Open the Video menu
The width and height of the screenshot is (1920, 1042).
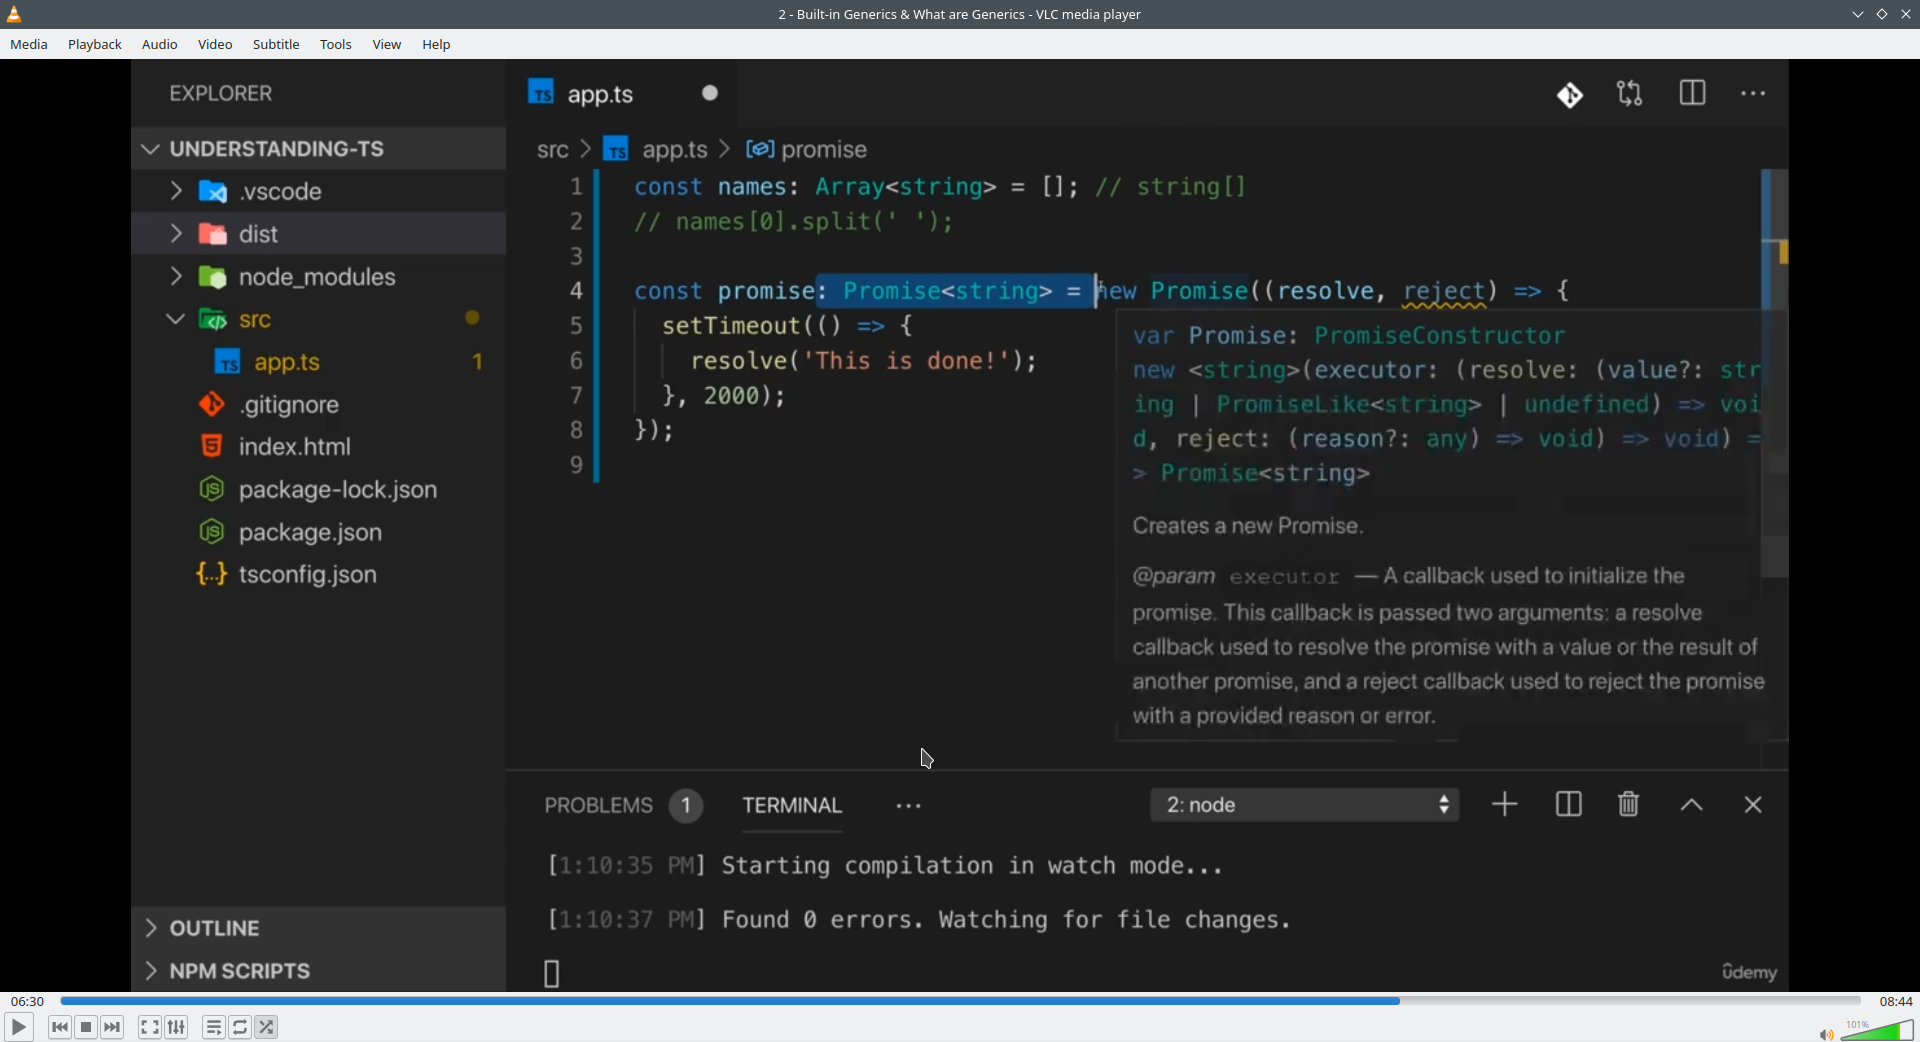point(215,45)
